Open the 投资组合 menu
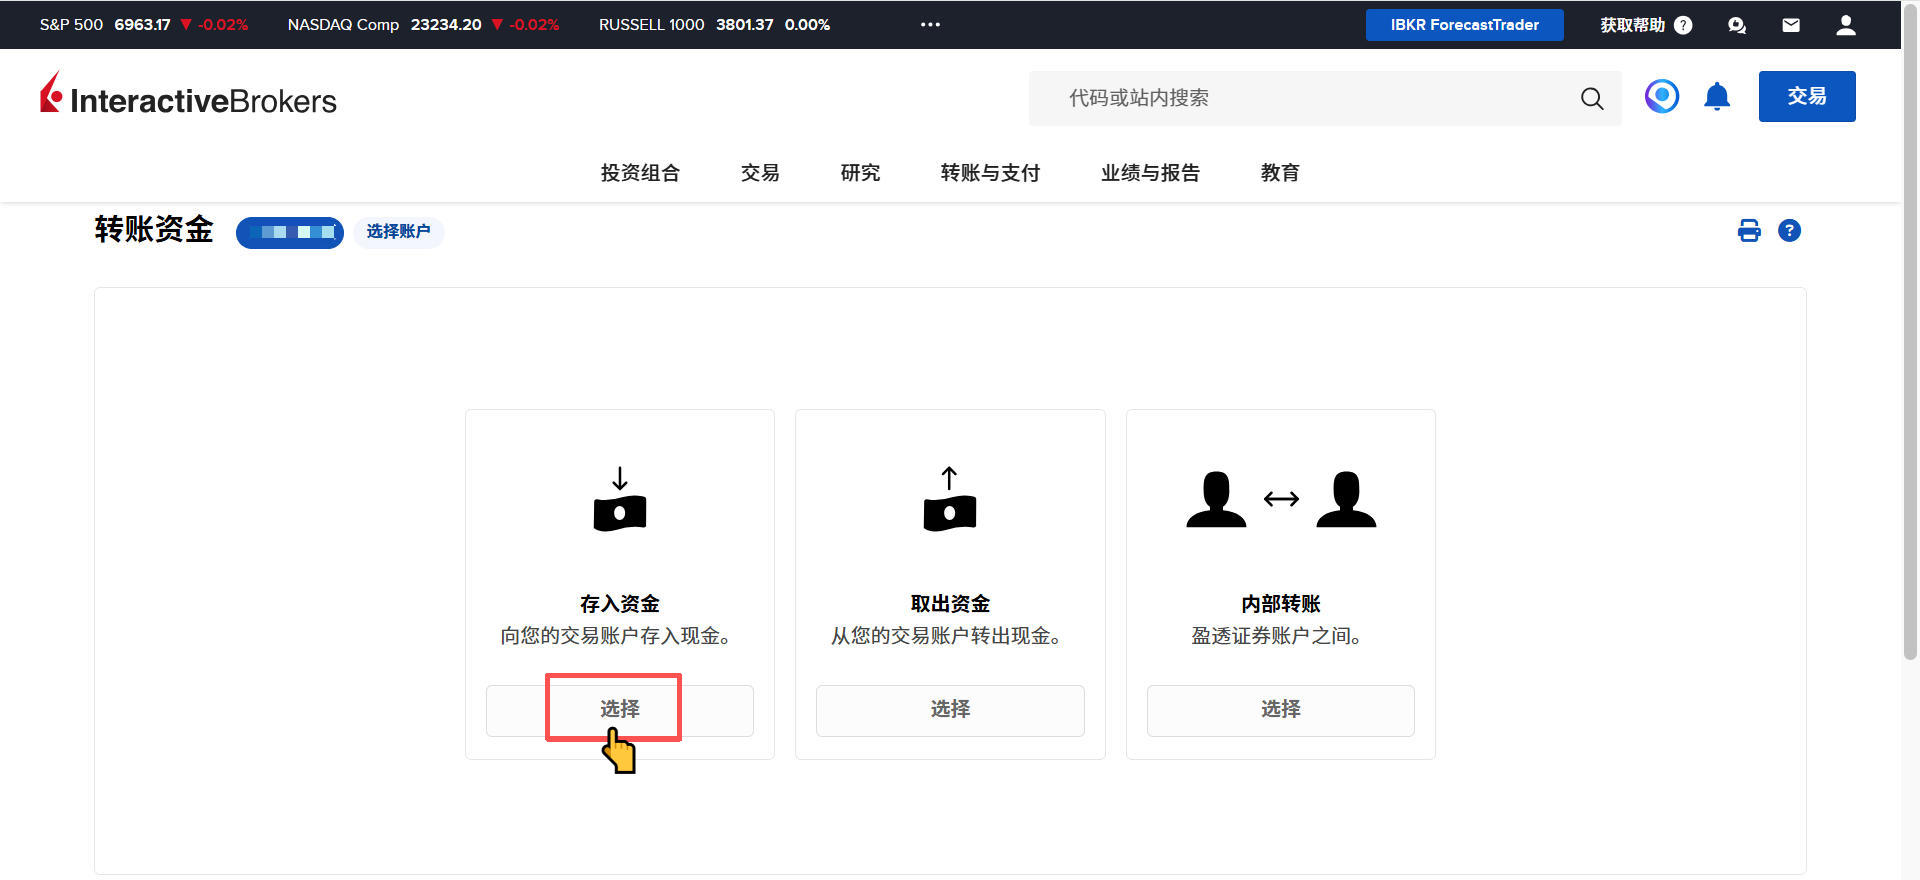The image size is (1920, 880). (640, 173)
